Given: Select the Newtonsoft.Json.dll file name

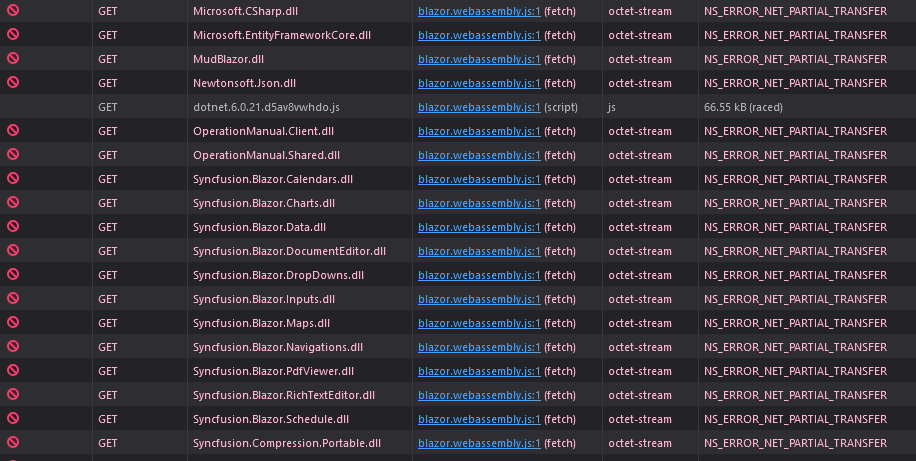Looking at the screenshot, I should (244, 83).
